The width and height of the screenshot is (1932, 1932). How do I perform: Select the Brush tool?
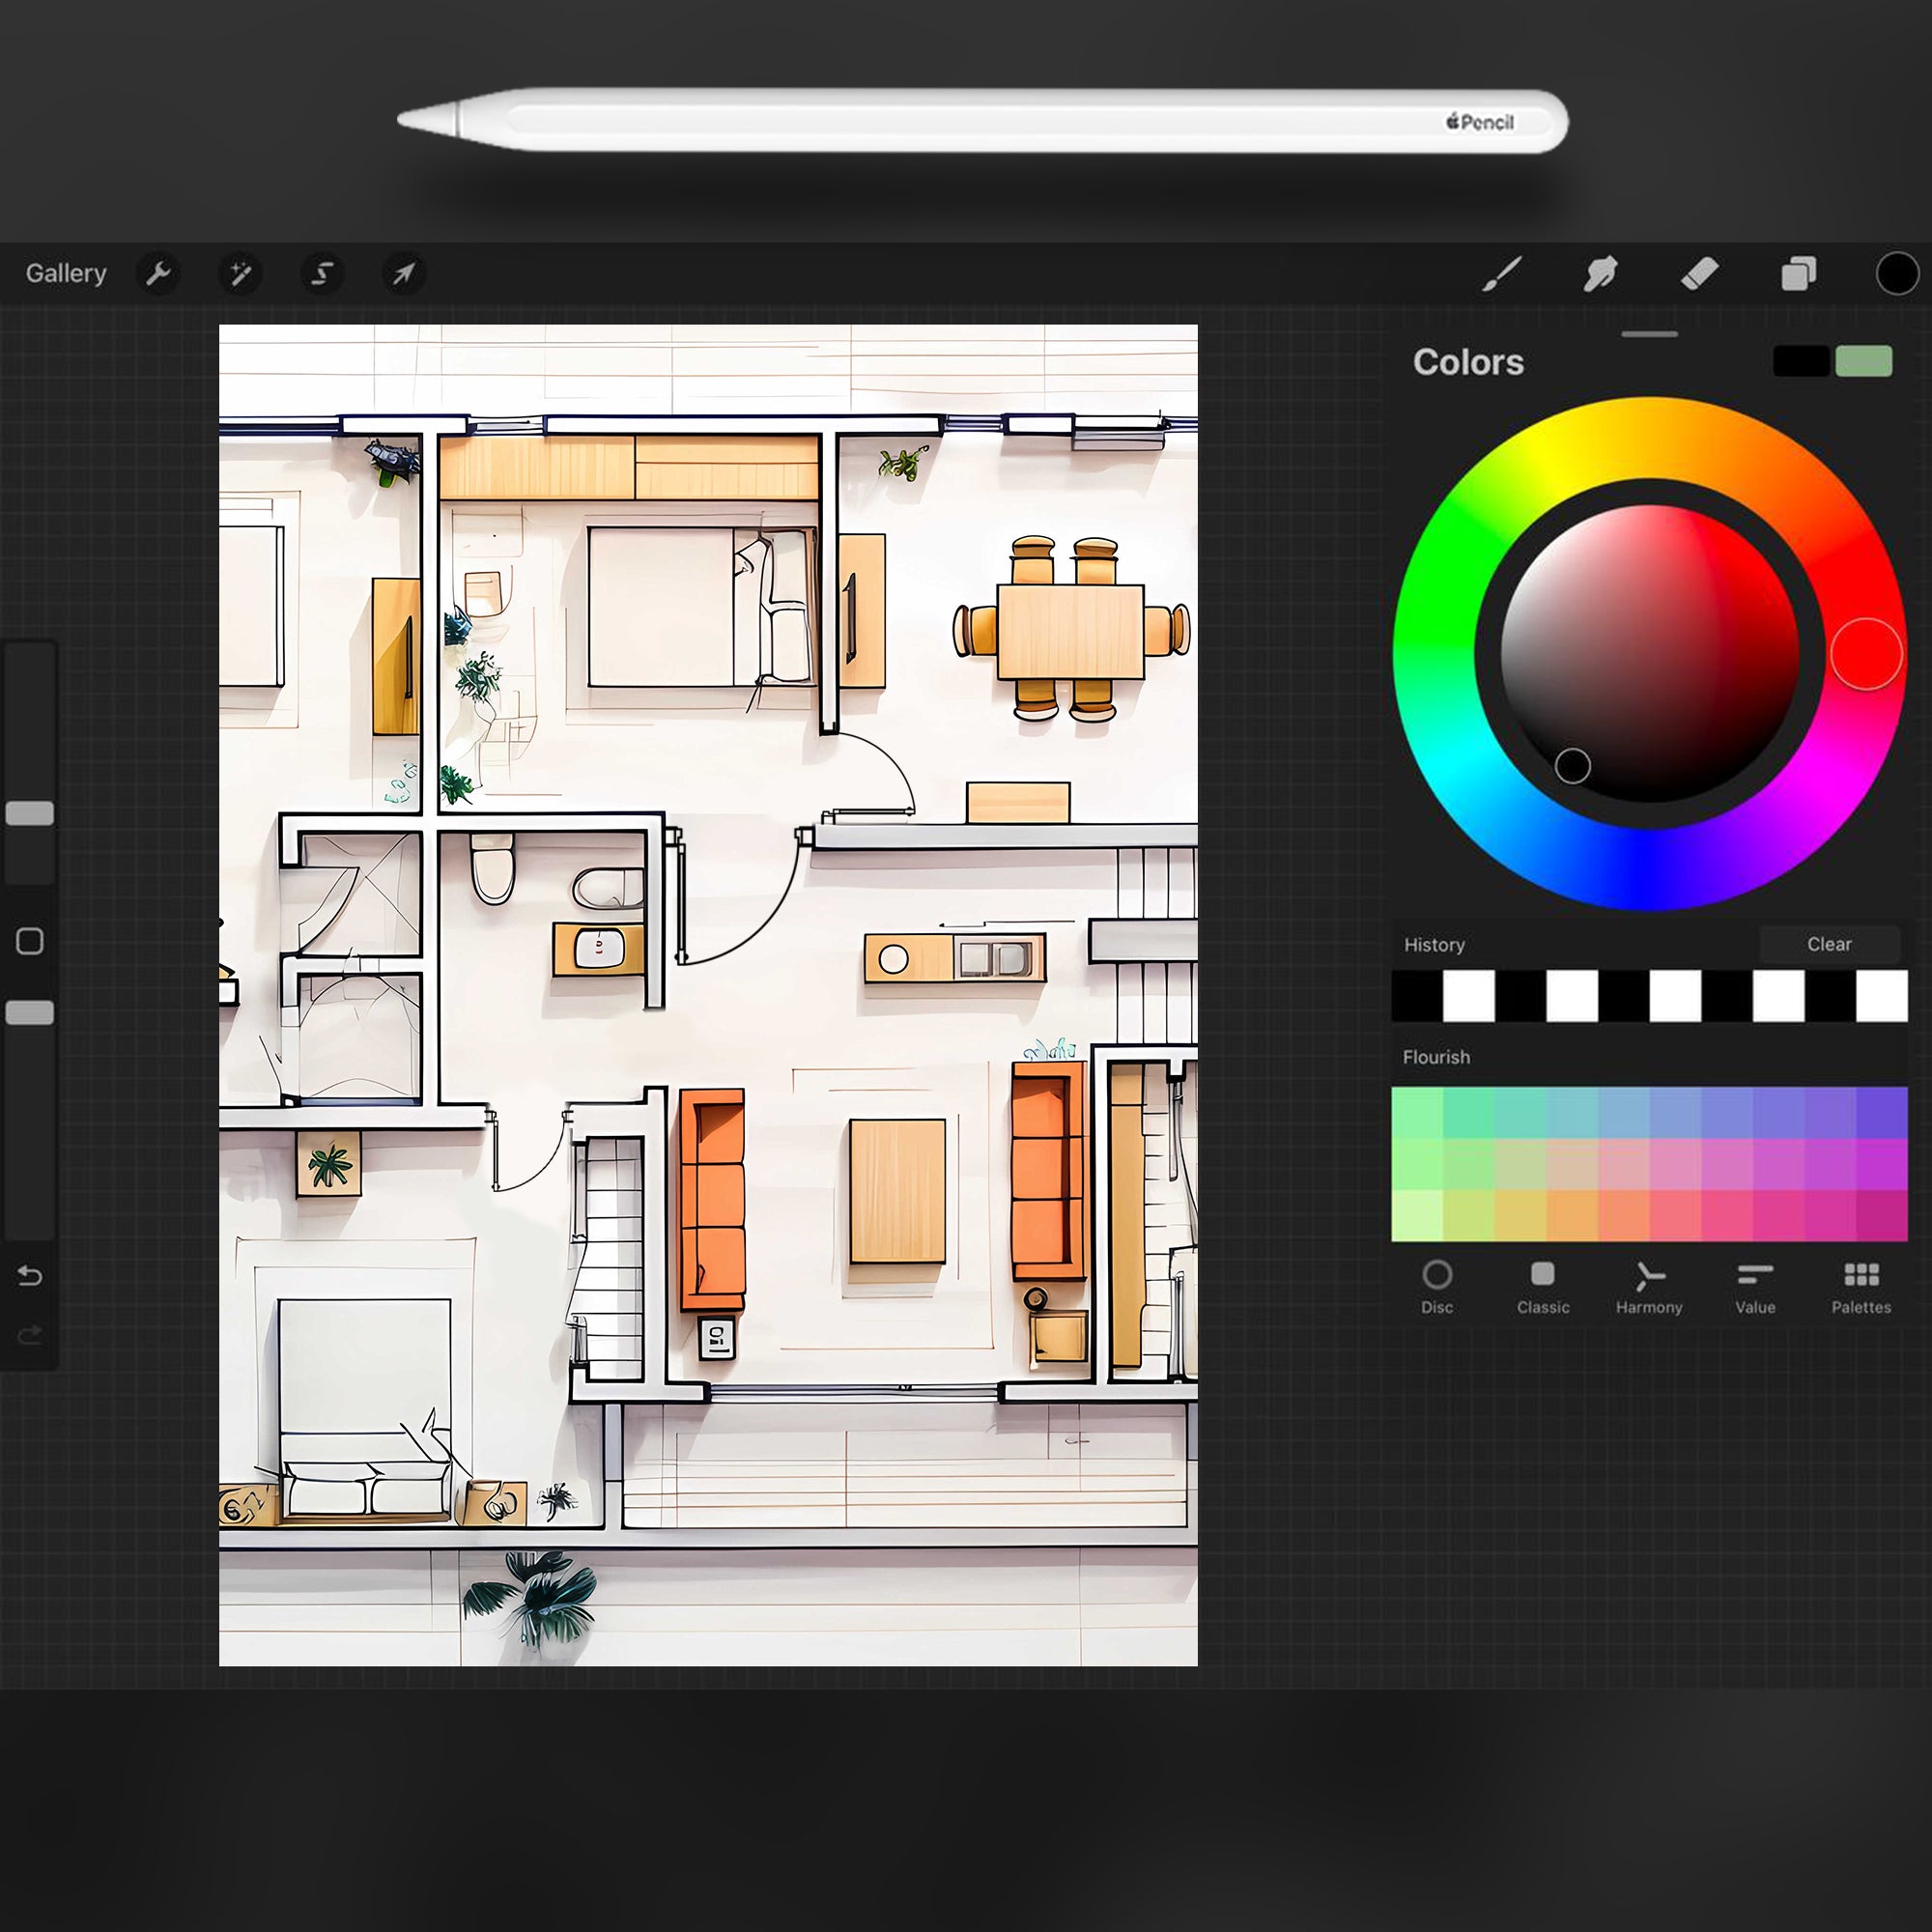coord(1502,274)
